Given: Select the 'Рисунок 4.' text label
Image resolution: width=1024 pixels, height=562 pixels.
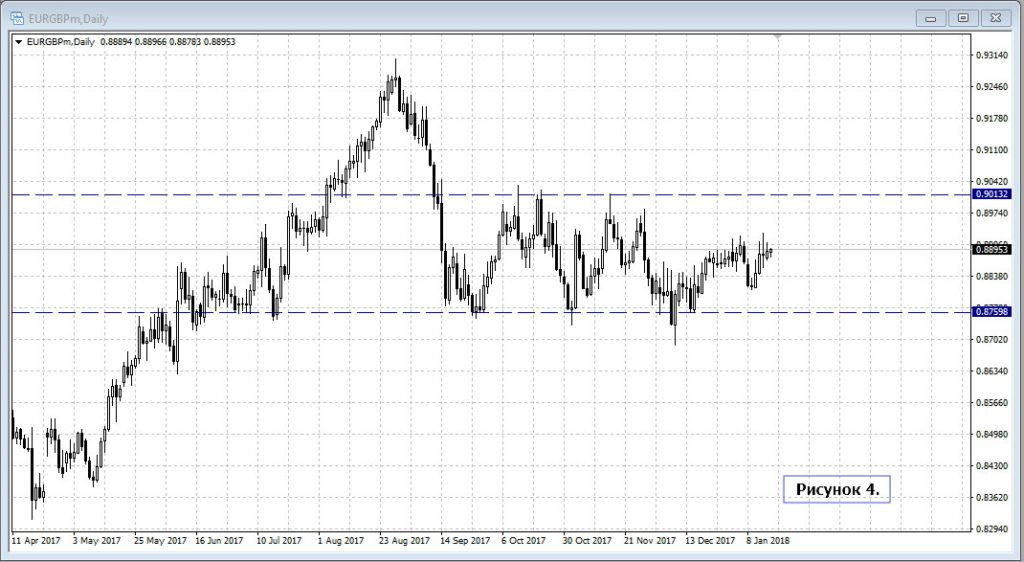Looking at the screenshot, I should coord(836,489).
